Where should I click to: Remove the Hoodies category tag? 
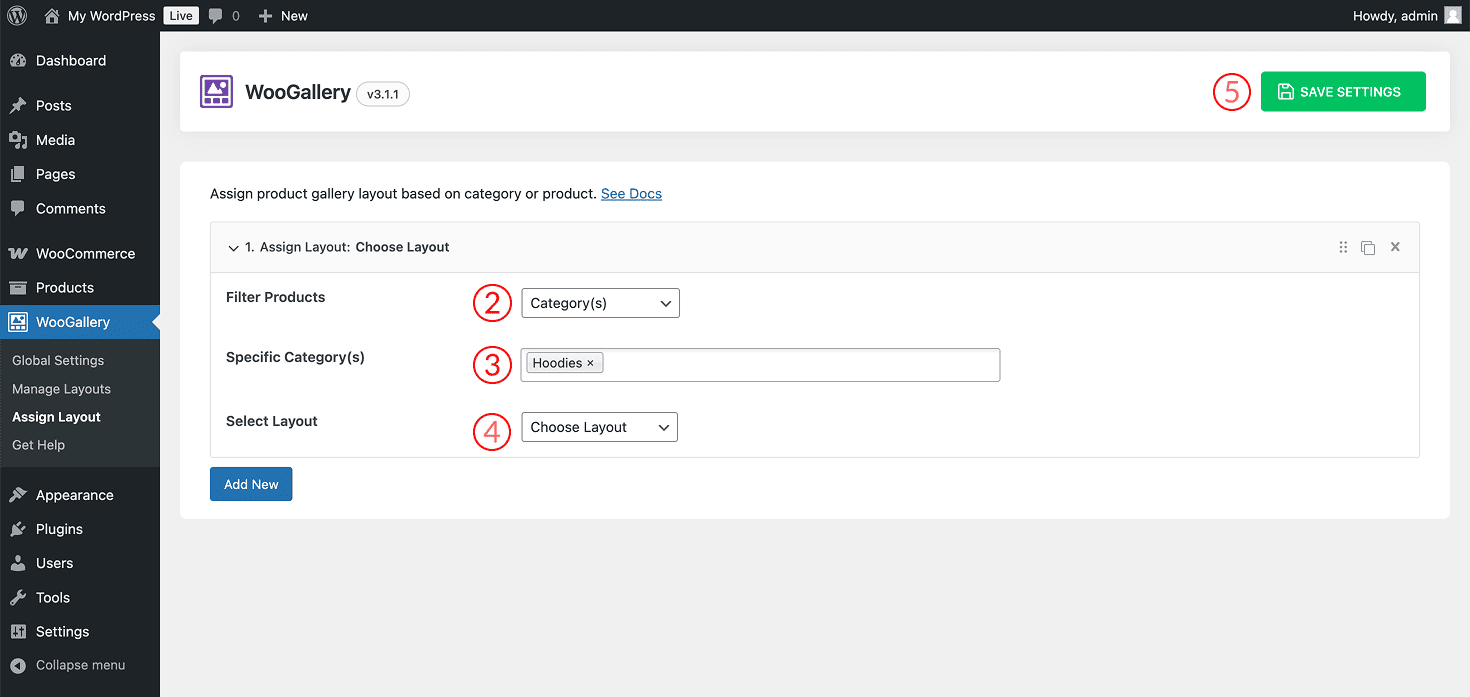590,363
